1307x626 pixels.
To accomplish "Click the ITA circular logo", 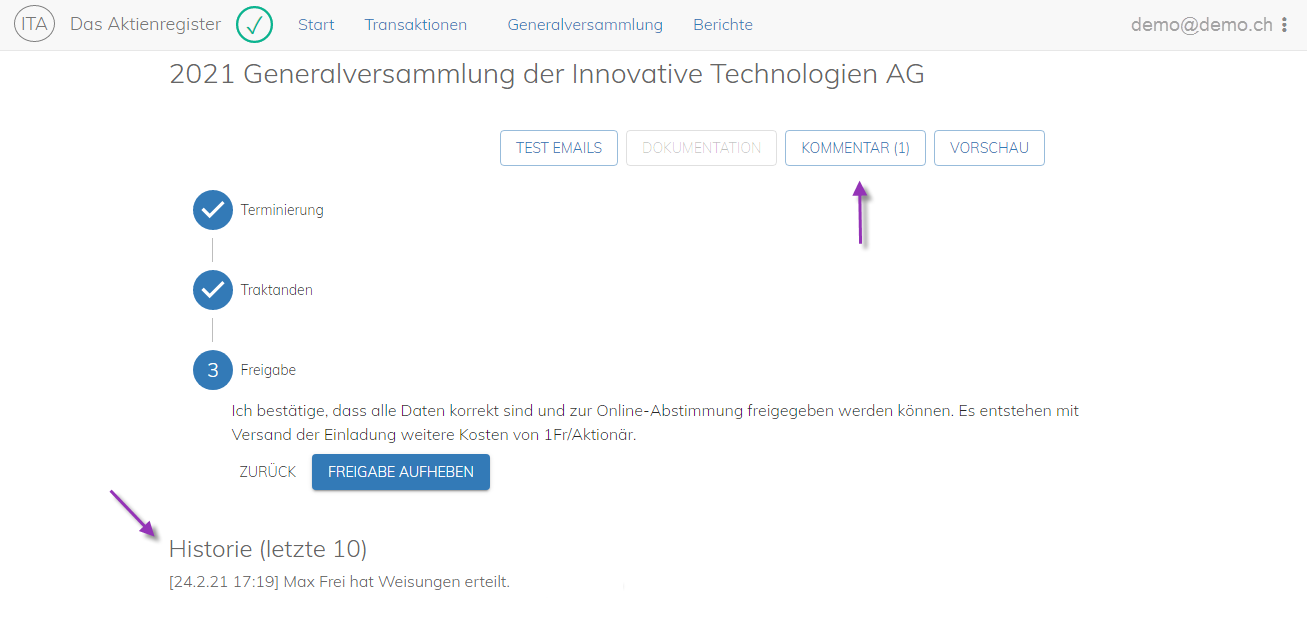I will click(x=34, y=24).
